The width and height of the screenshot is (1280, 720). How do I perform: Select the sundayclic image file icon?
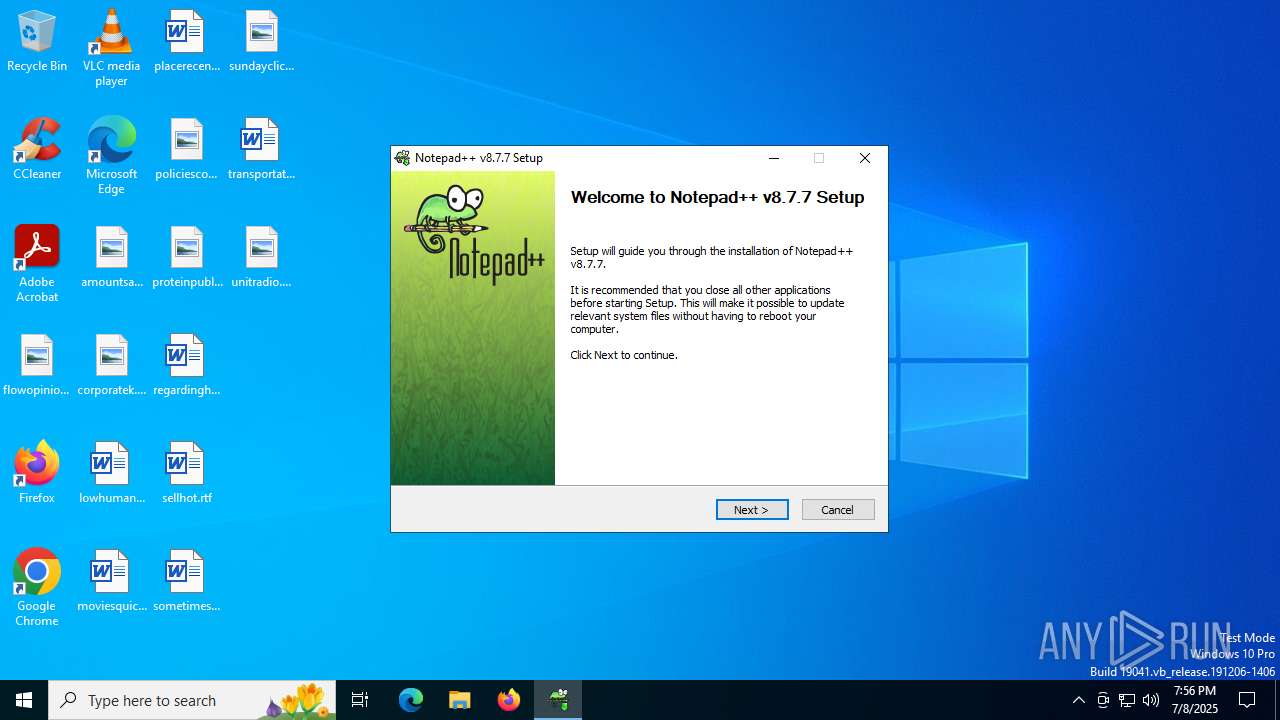261,41
